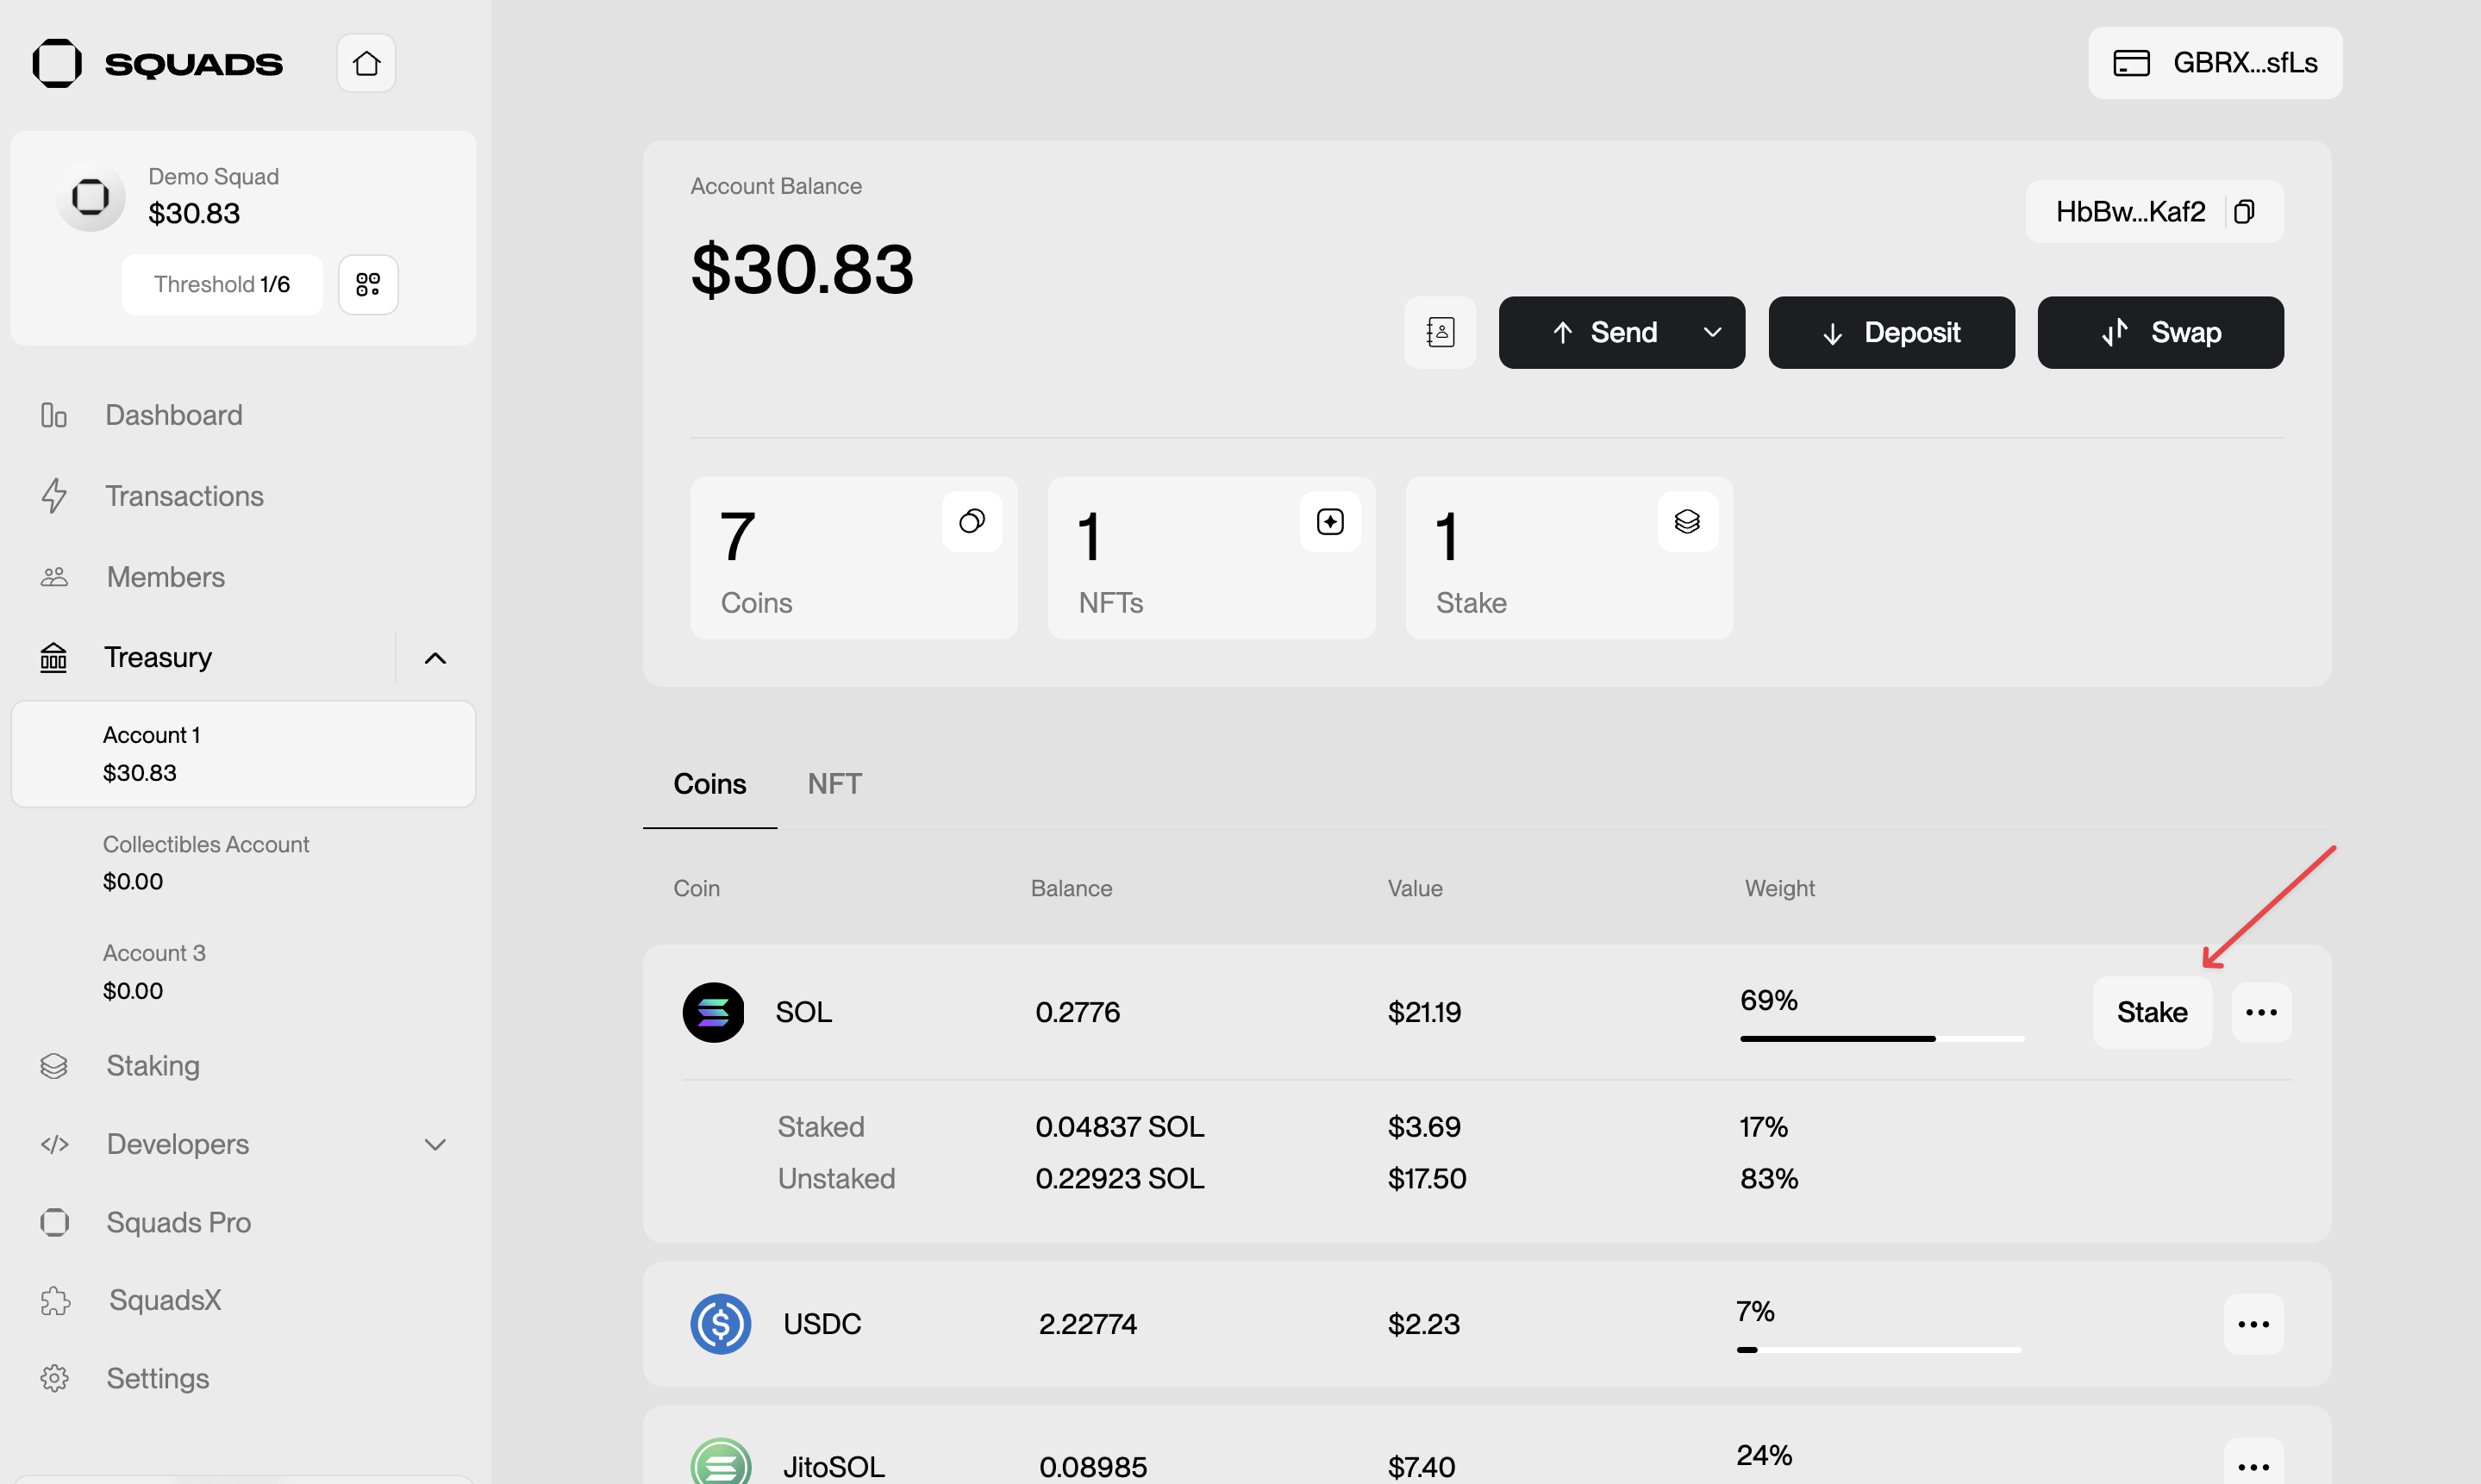Click the Members people icon

pos(54,576)
